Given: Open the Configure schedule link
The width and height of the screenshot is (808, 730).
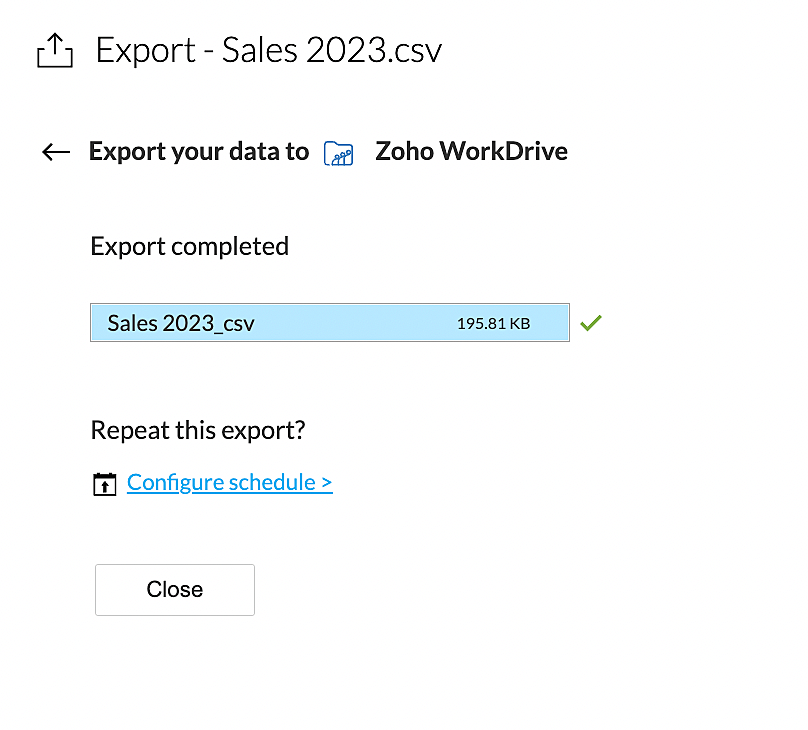Looking at the screenshot, I should coord(229,482).
